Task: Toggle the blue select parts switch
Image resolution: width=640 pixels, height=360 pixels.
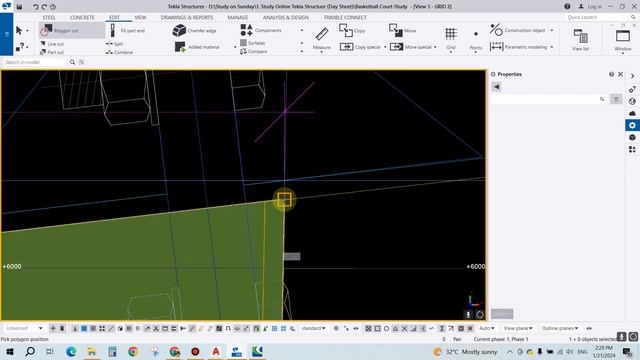Action: click(x=84, y=328)
